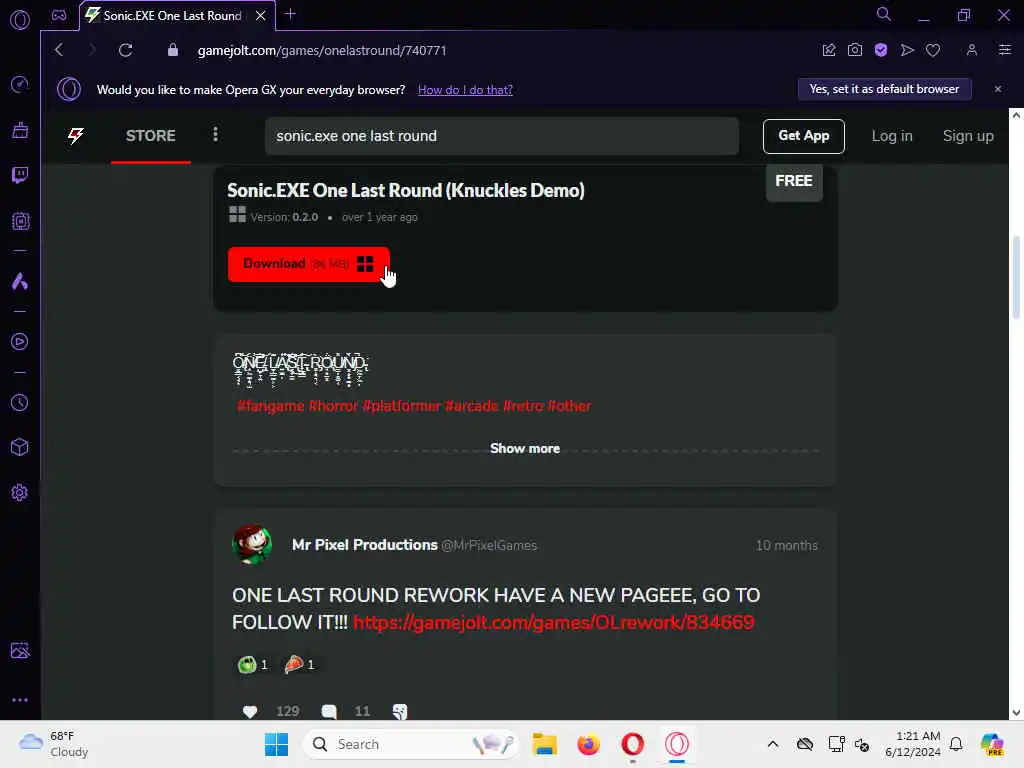The height and width of the screenshot is (768, 1024).
Task: Open the OLrework game page link
Action: pos(554,622)
